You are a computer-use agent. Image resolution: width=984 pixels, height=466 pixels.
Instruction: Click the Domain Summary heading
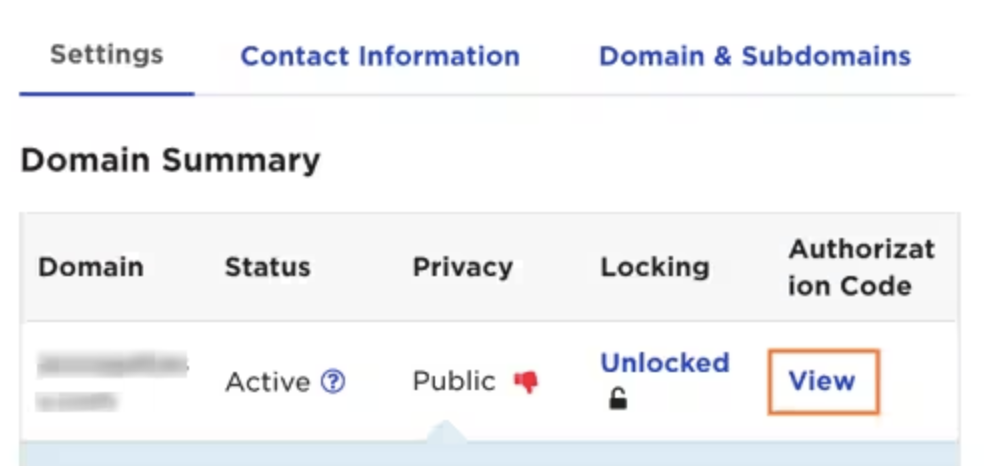point(171,161)
